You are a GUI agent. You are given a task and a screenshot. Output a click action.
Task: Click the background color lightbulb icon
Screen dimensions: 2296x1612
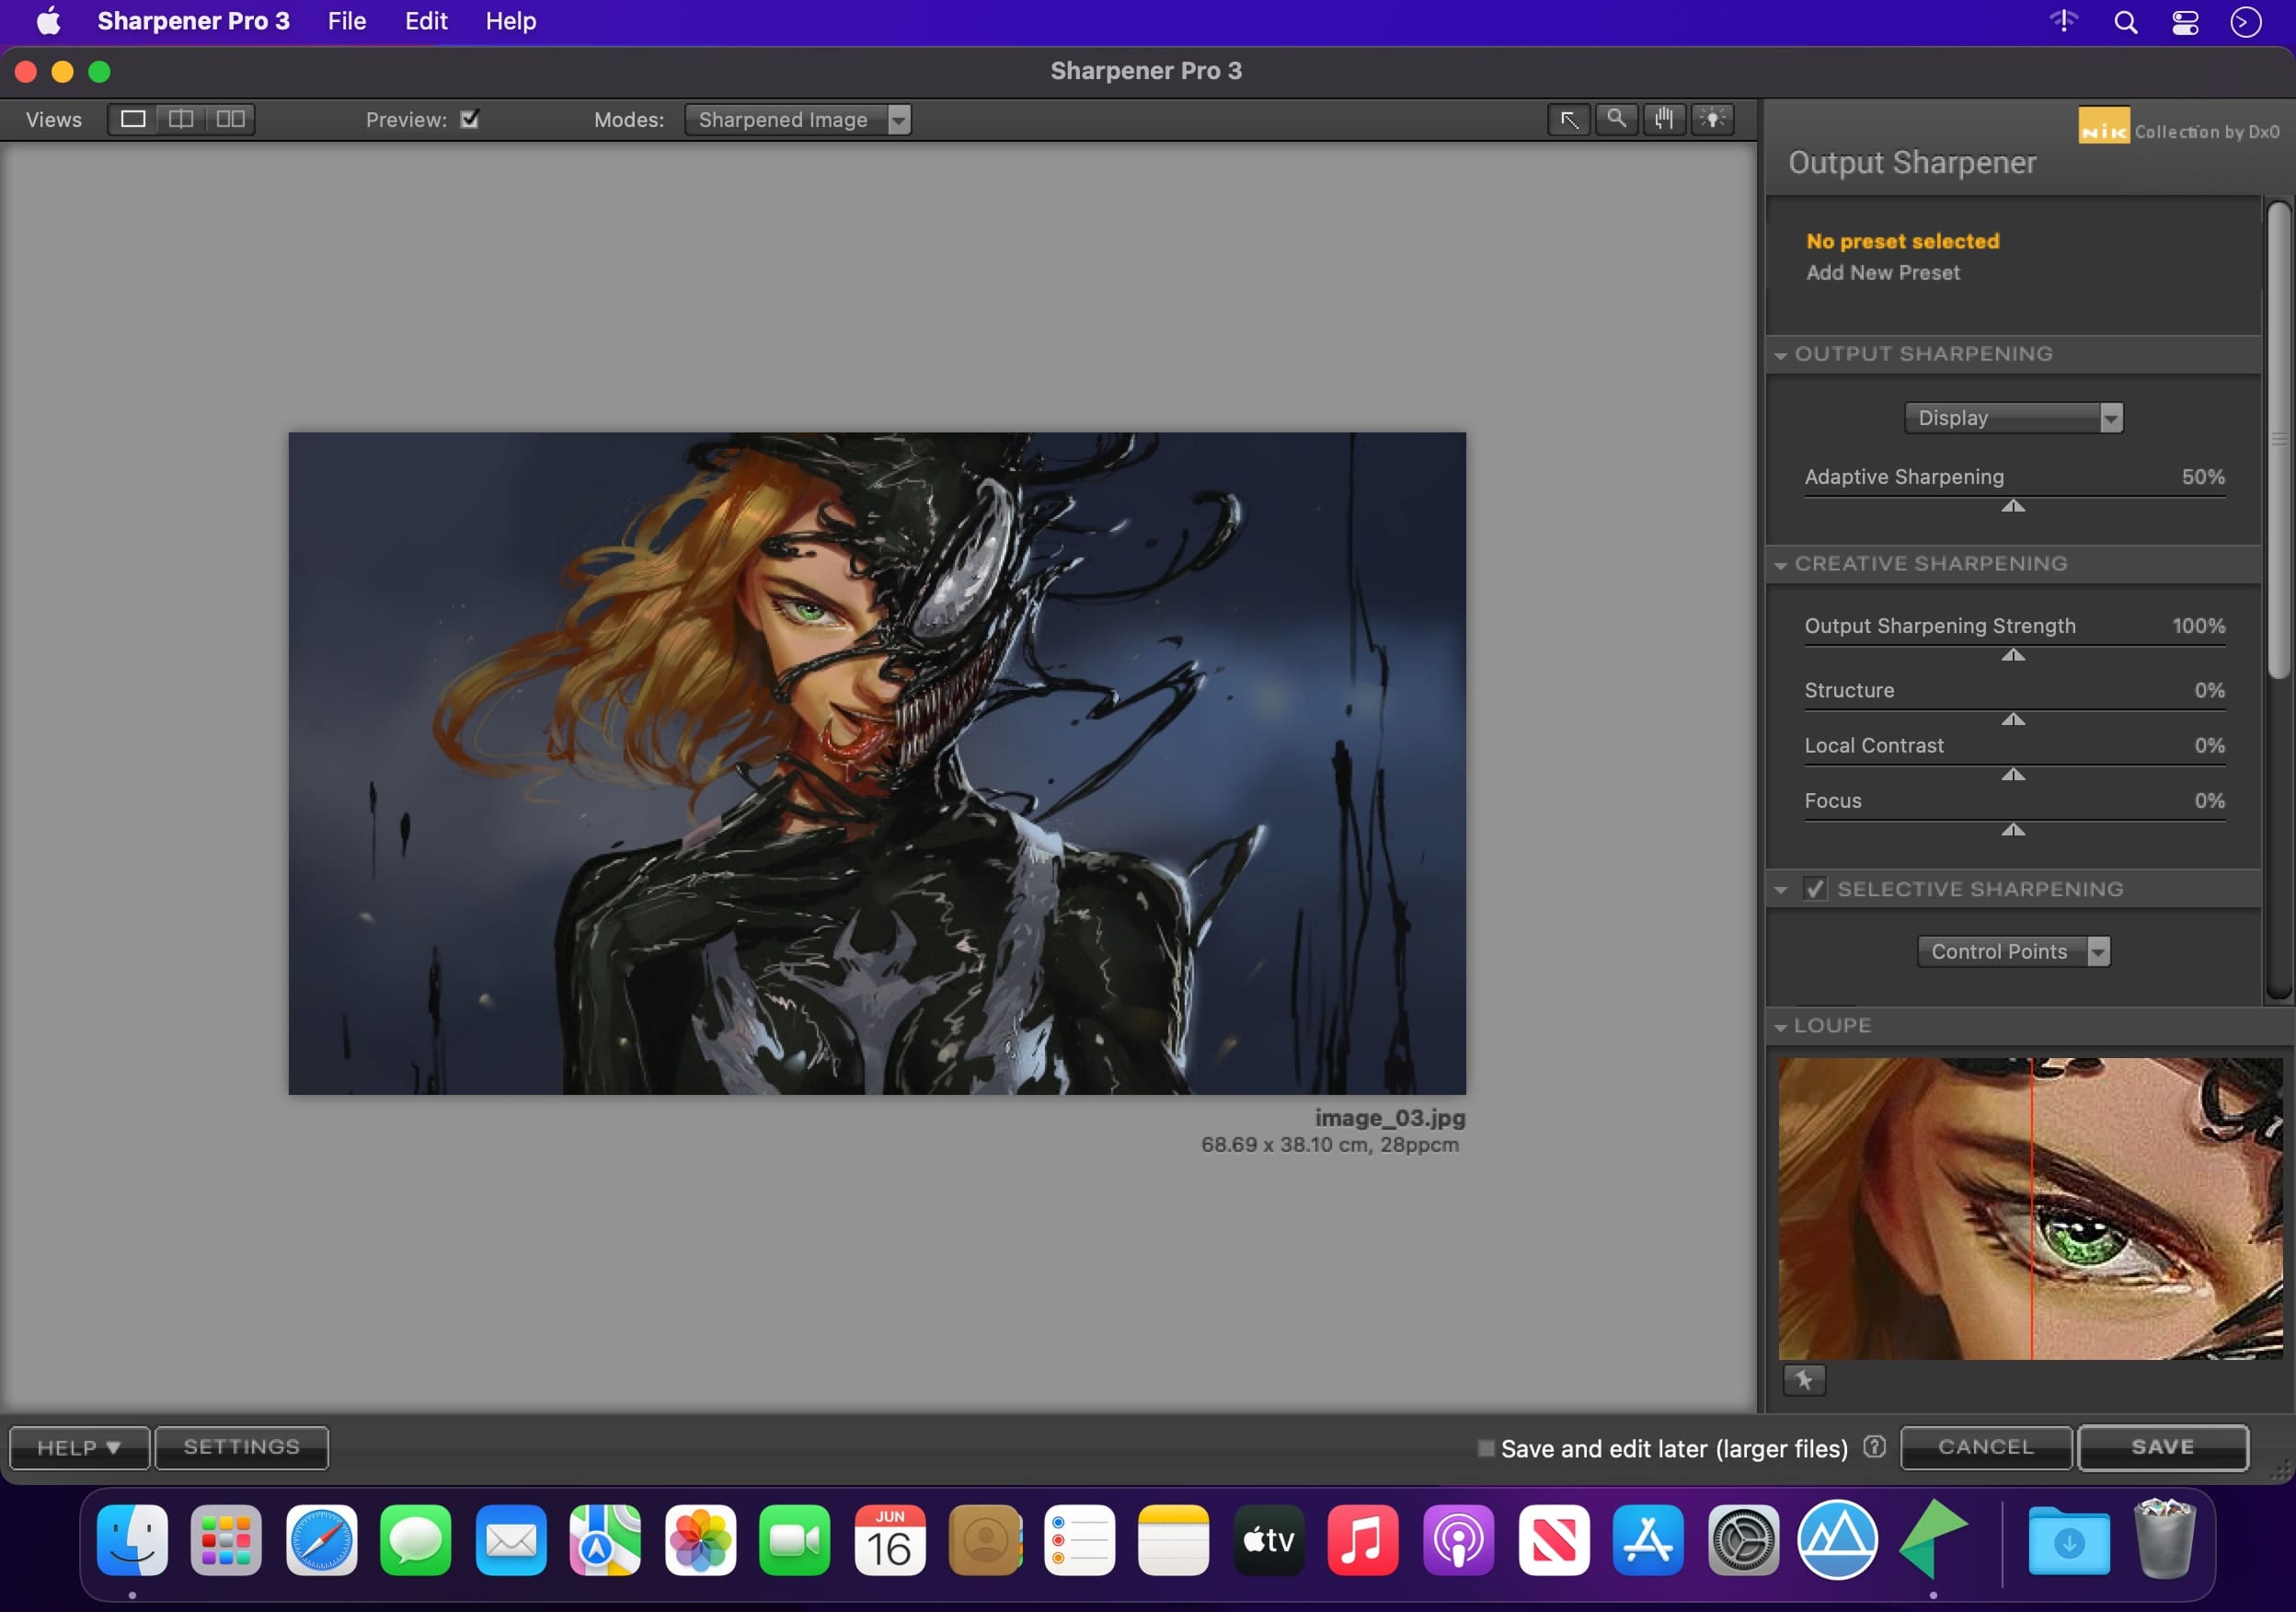pos(1712,119)
